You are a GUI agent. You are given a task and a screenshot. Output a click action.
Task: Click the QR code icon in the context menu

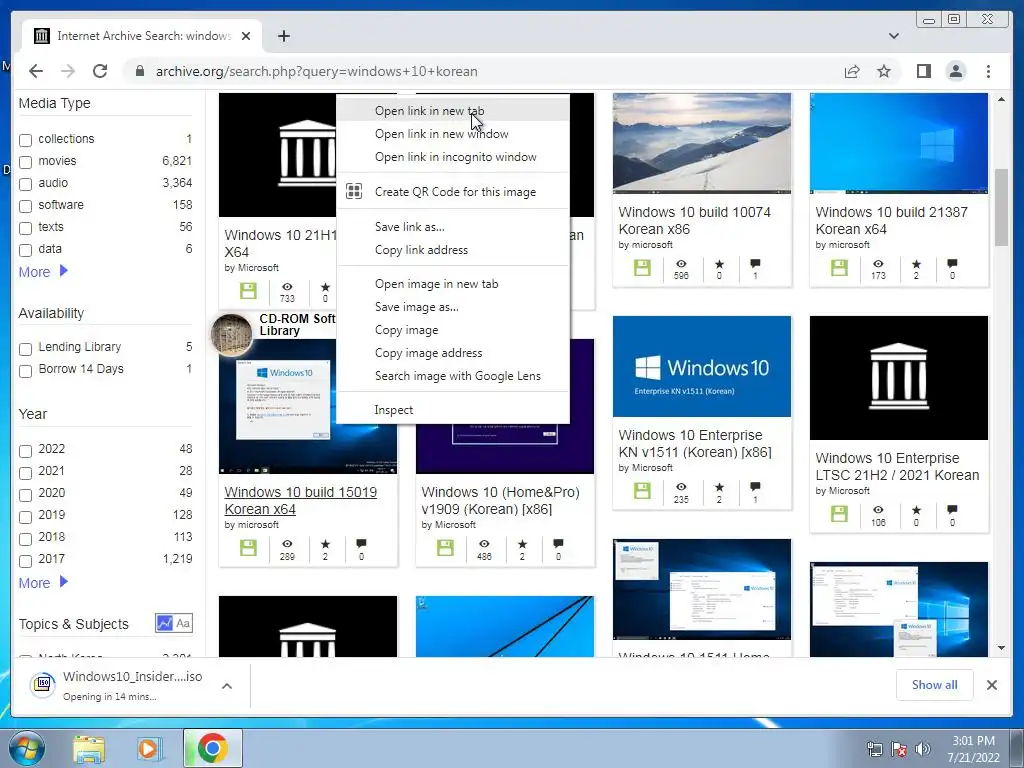pos(354,191)
